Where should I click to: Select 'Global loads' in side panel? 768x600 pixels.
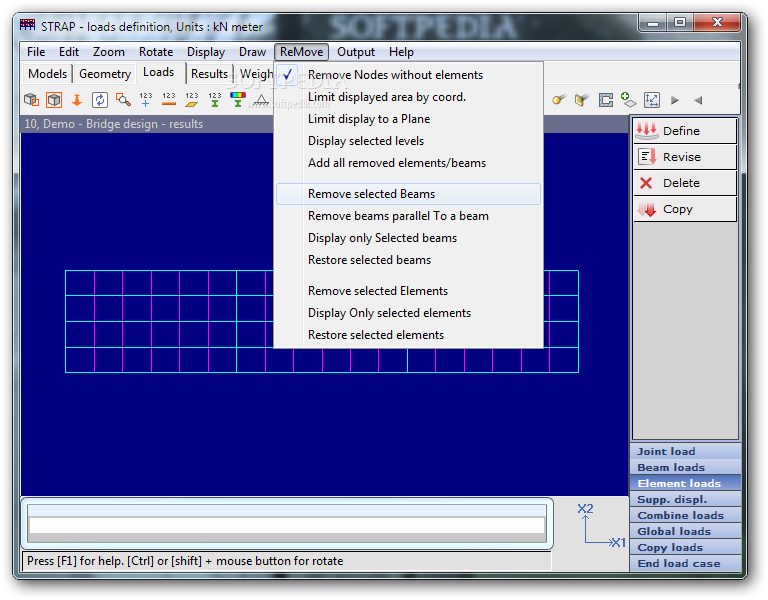pyautogui.click(x=685, y=531)
